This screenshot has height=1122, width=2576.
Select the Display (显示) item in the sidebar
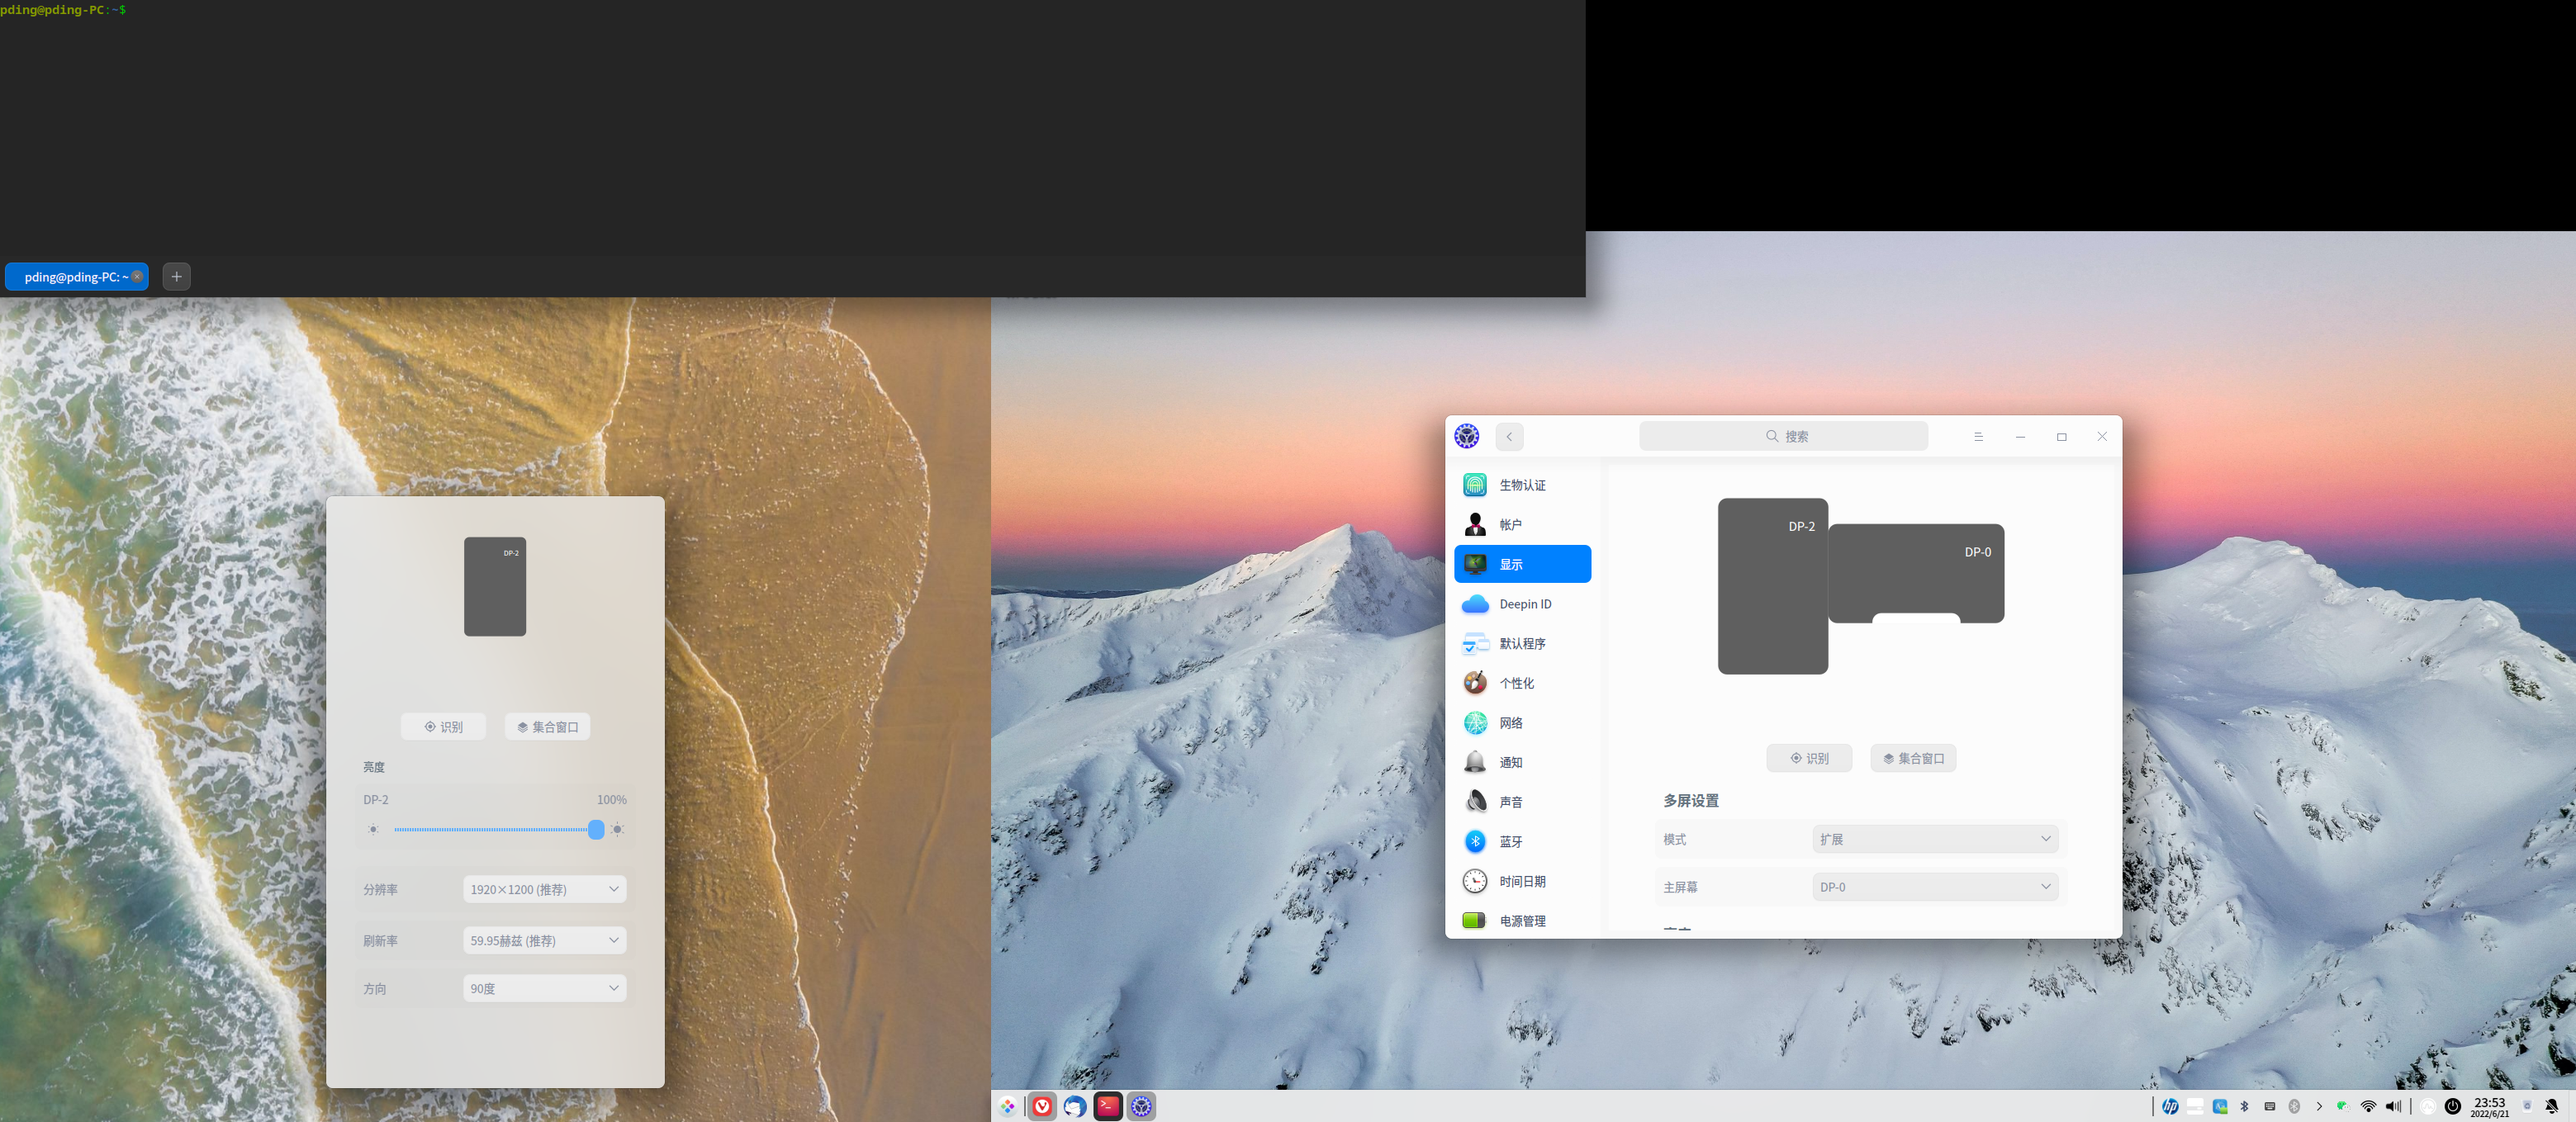pos(1521,564)
